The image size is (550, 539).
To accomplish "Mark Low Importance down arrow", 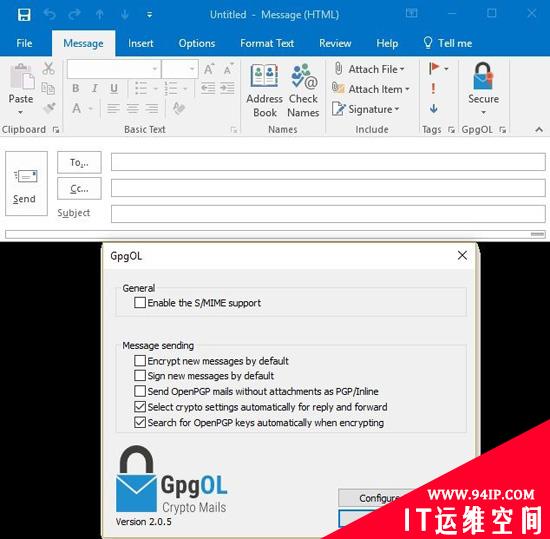I will (434, 109).
